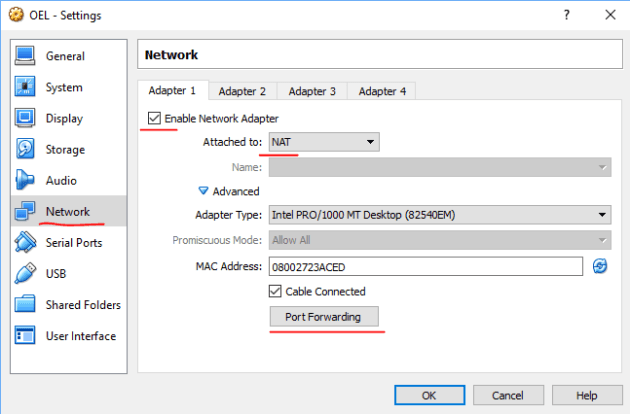Switch to the Adapter 2 tab
This screenshot has height=414, width=630.
click(242, 91)
